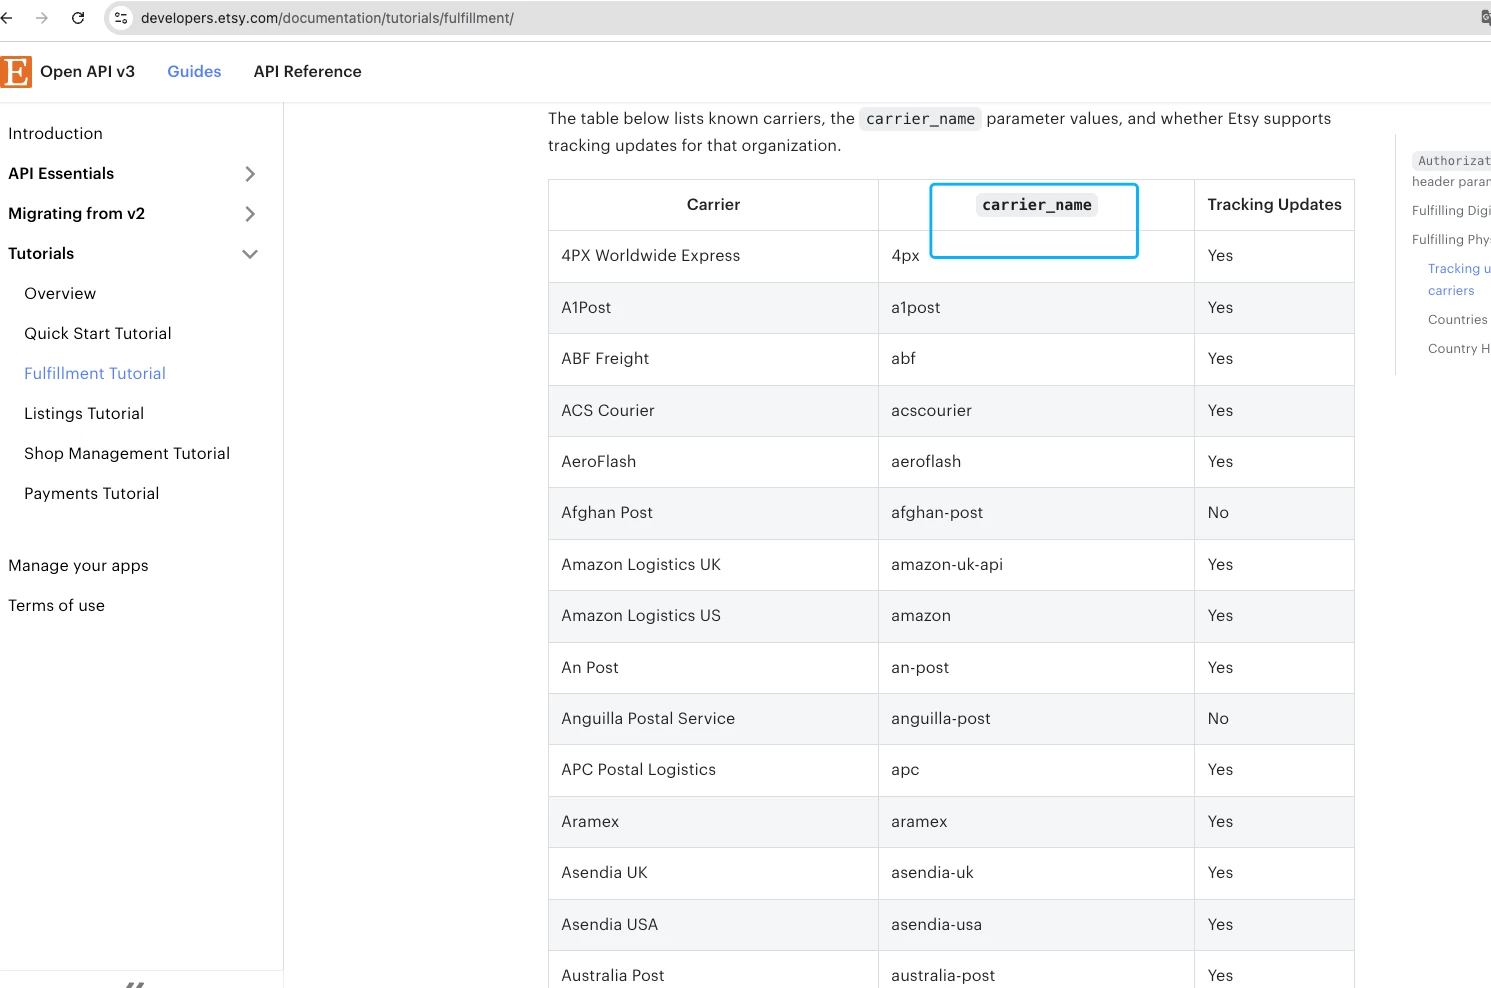The height and width of the screenshot is (988, 1491).
Task: Switch to the Guides tab
Action: (194, 72)
